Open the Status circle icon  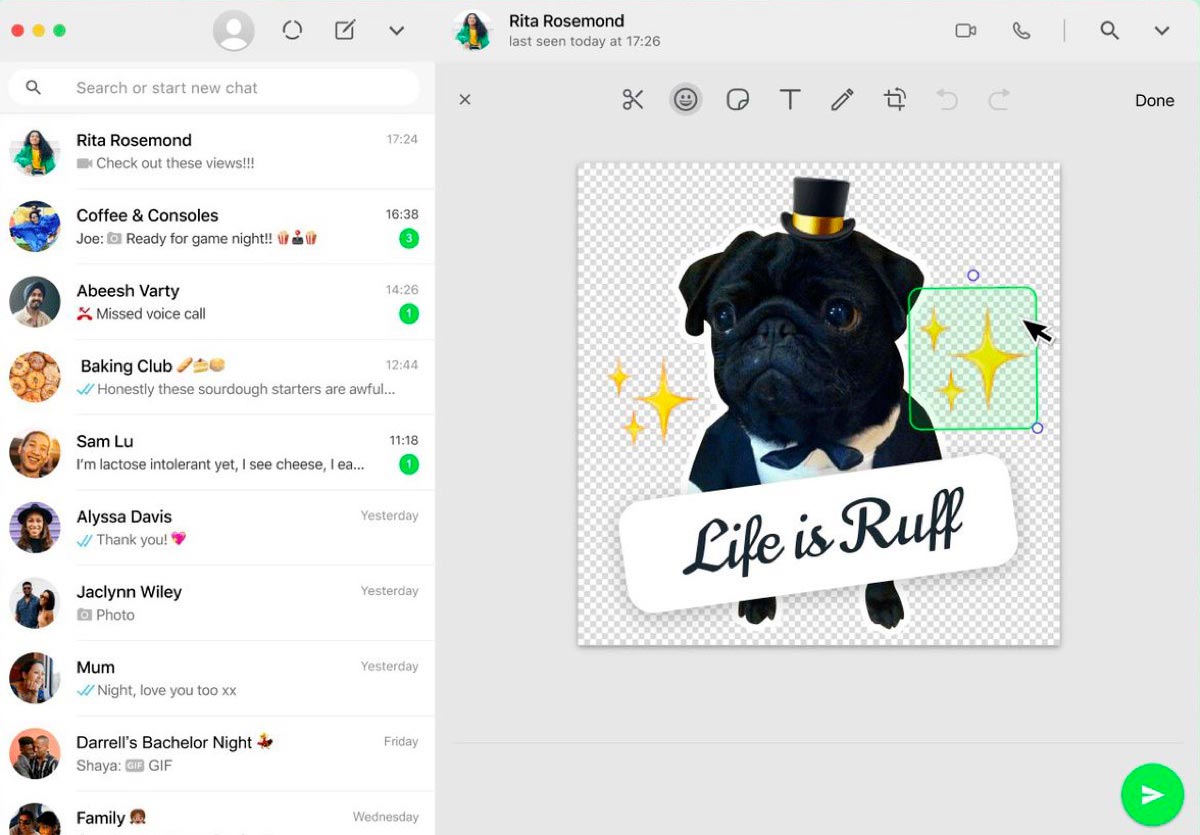pyautogui.click(x=292, y=31)
